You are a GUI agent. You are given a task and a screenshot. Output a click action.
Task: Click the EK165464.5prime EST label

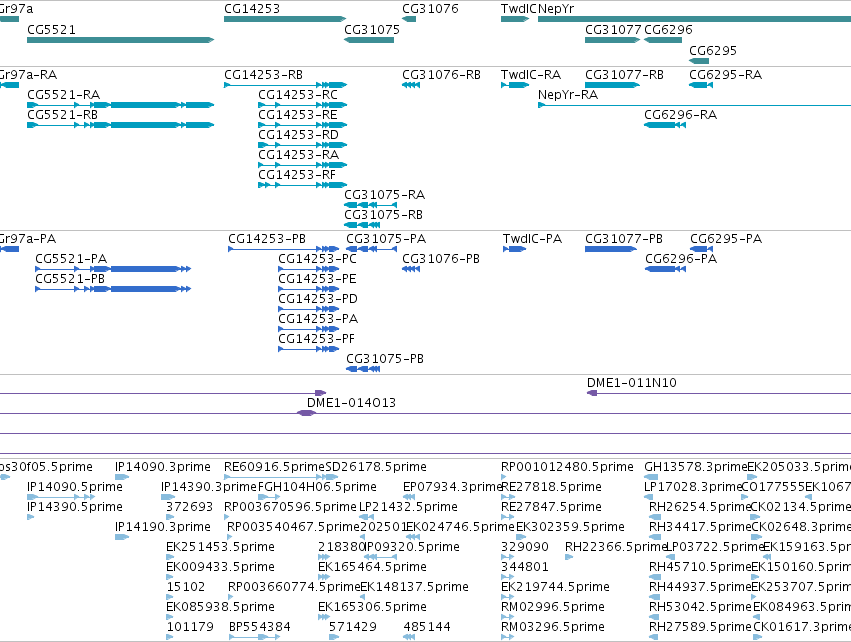tap(372, 567)
